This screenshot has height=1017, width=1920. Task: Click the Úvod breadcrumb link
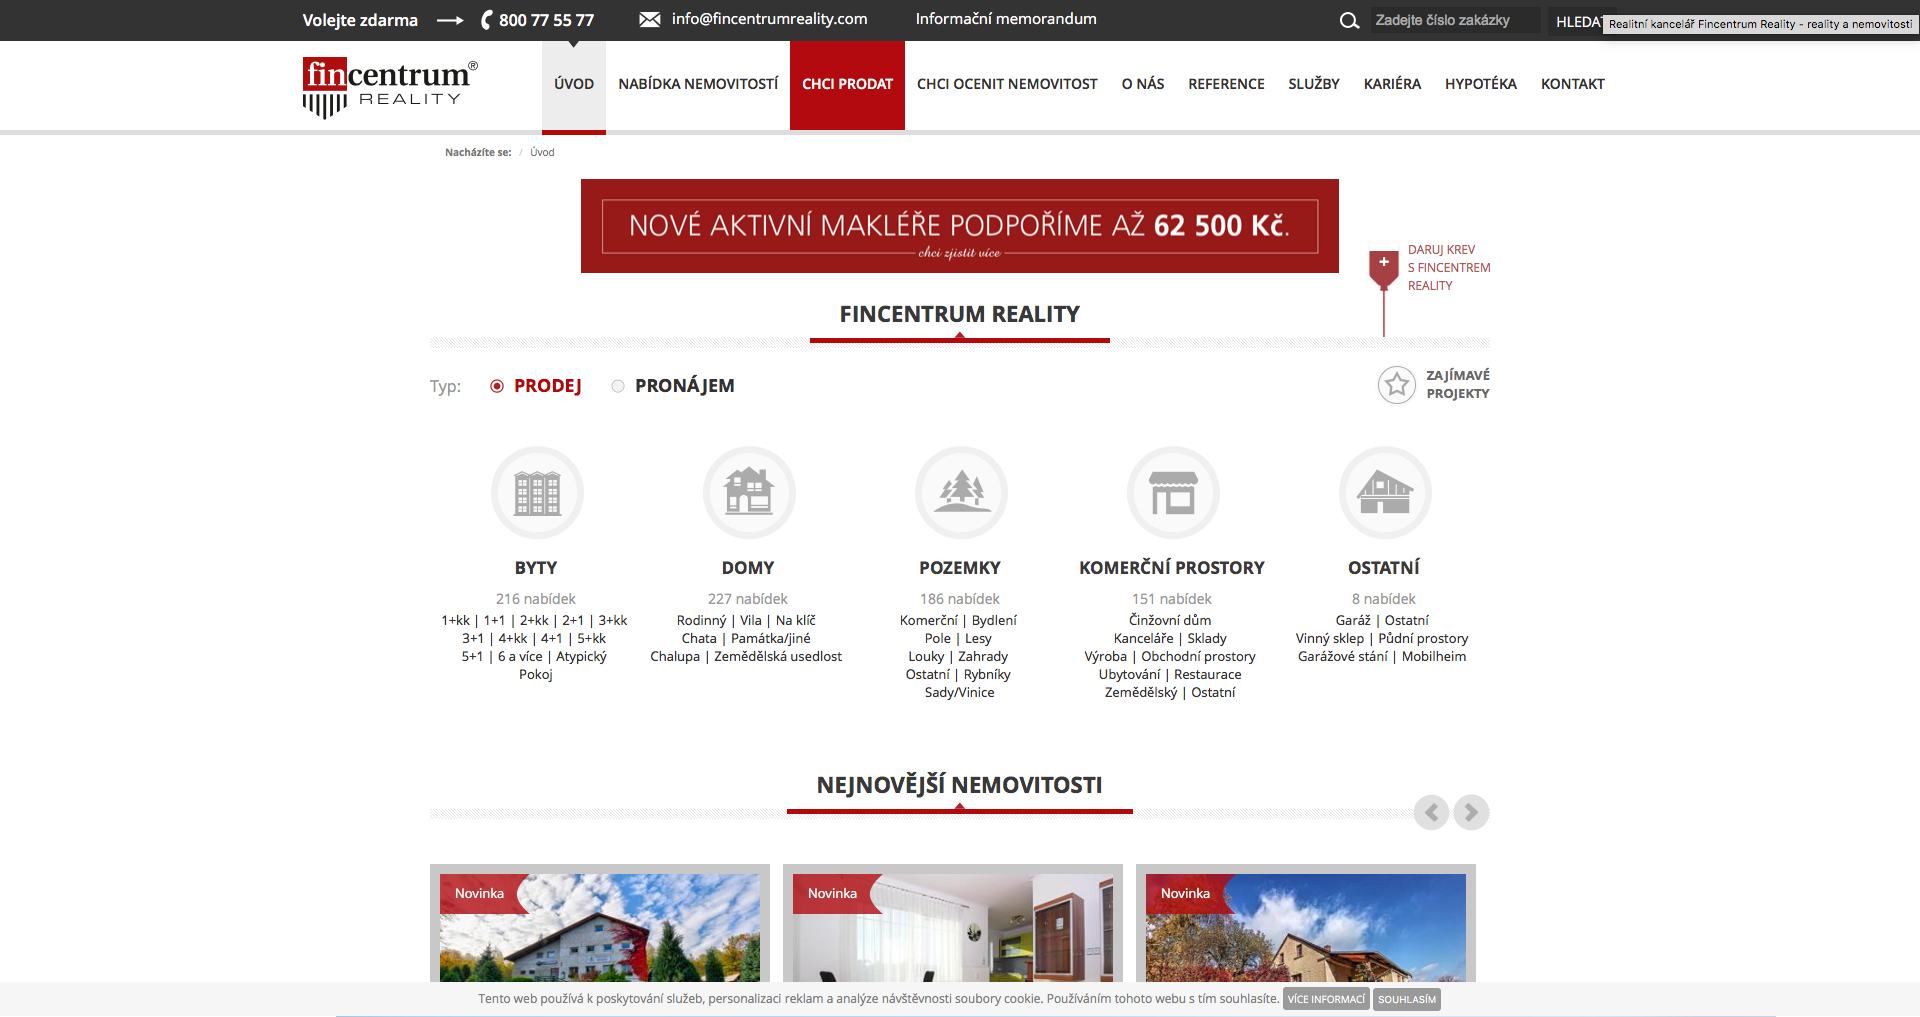[542, 153]
